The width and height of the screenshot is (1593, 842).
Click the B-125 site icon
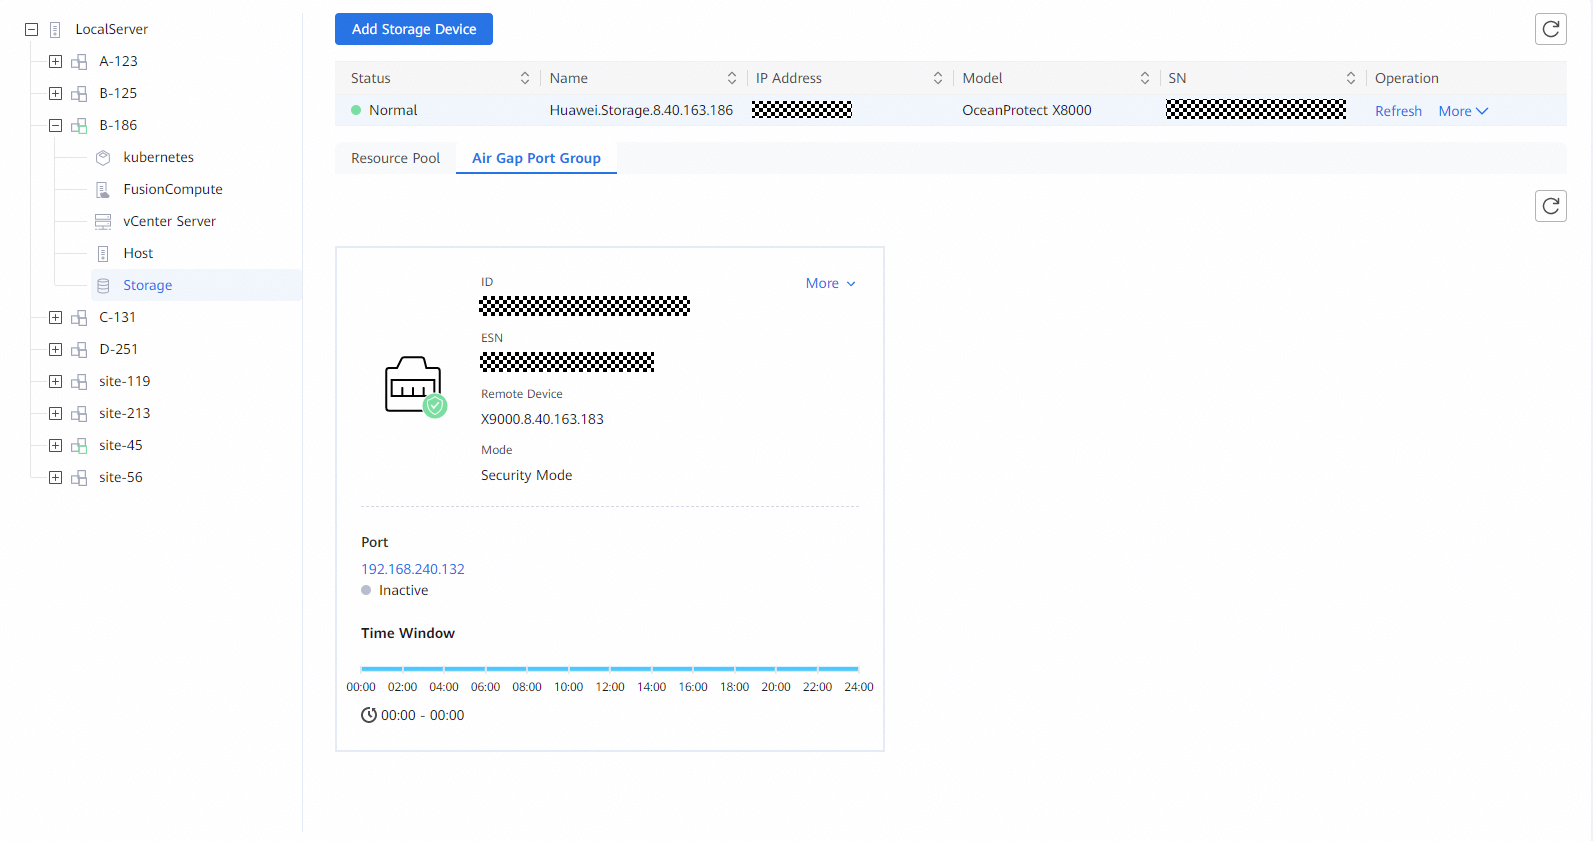pyautogui.click(x=79, y=94)
